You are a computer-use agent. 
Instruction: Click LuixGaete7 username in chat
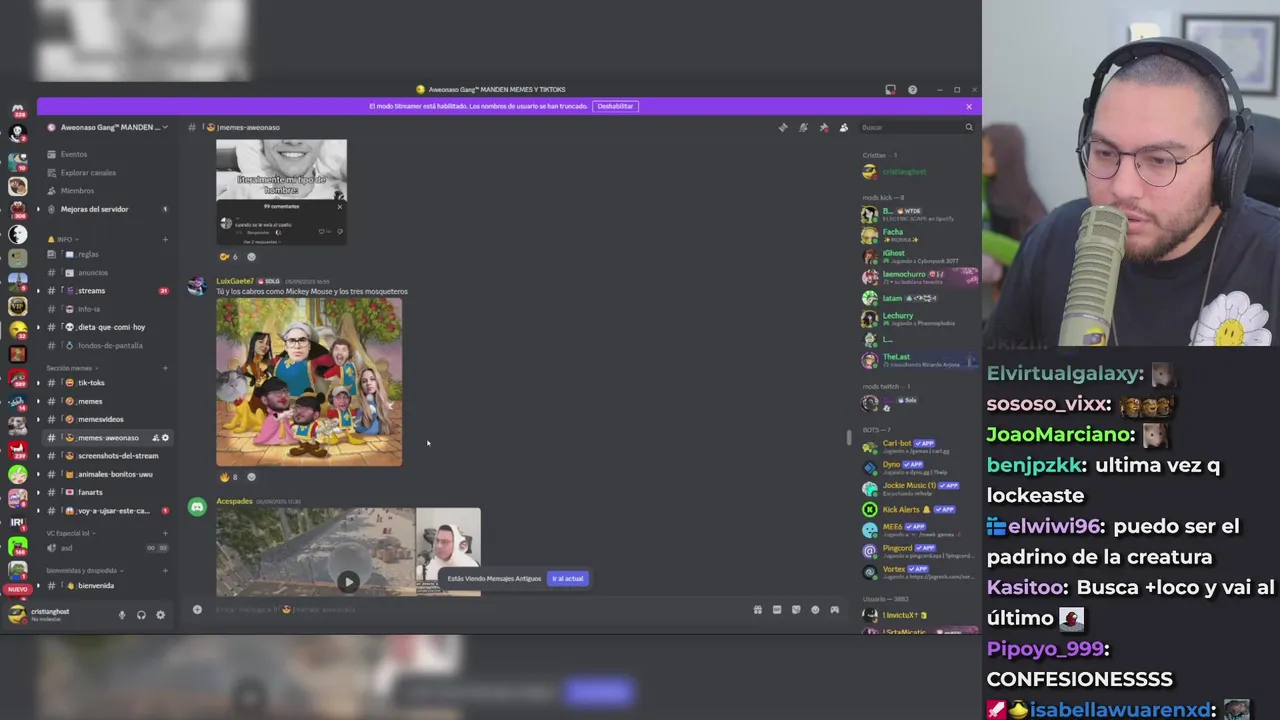235,281
